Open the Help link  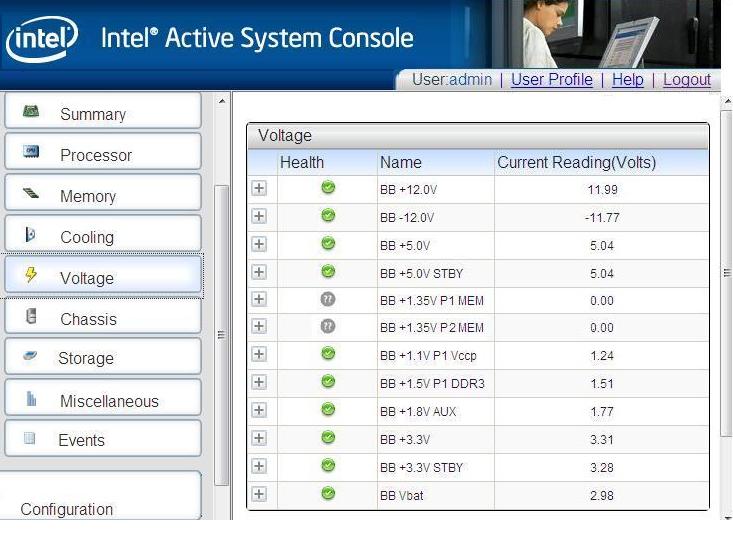(627, 80)
